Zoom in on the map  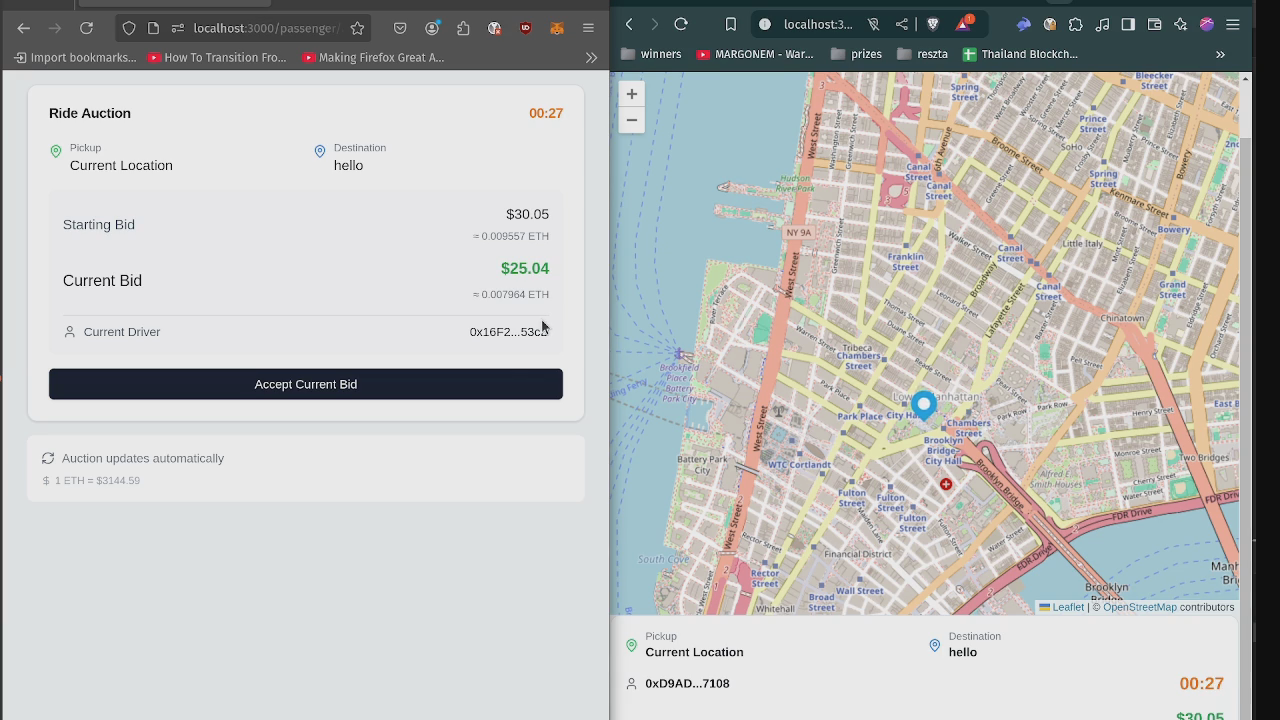(631, 94)
